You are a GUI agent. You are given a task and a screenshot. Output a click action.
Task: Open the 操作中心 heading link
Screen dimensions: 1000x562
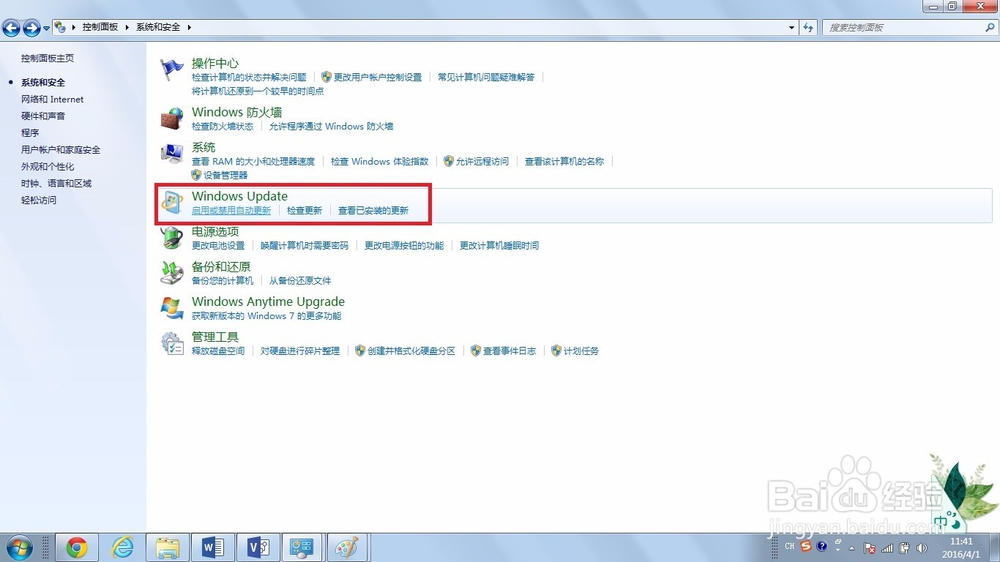coord(215,63)
